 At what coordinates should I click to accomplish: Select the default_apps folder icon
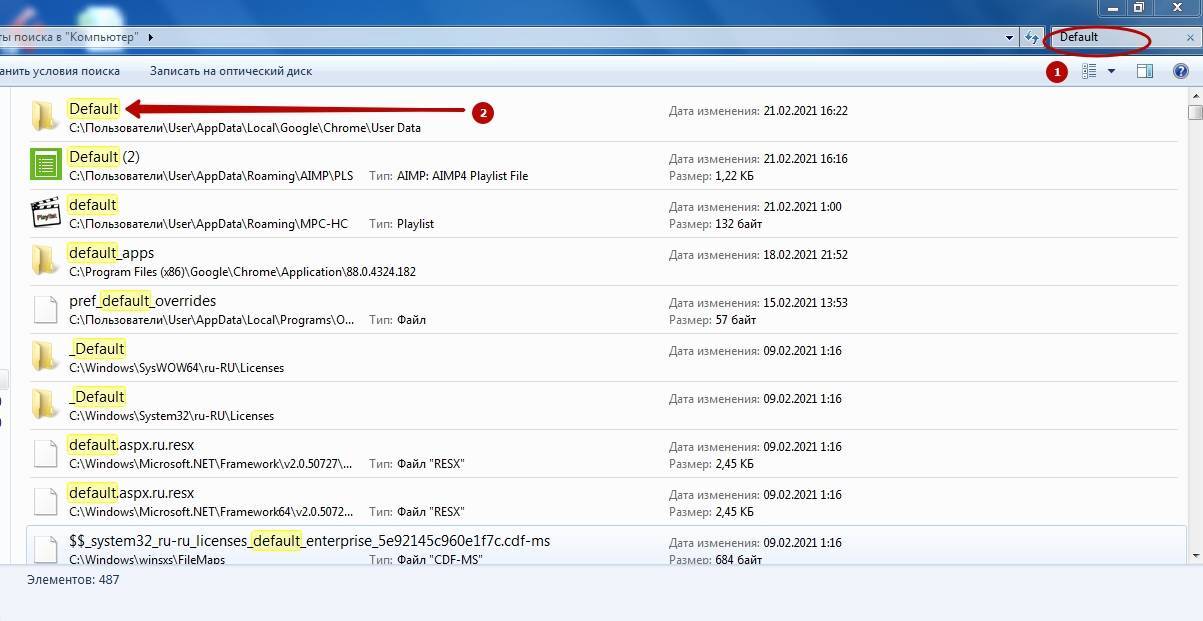point(44,261)
